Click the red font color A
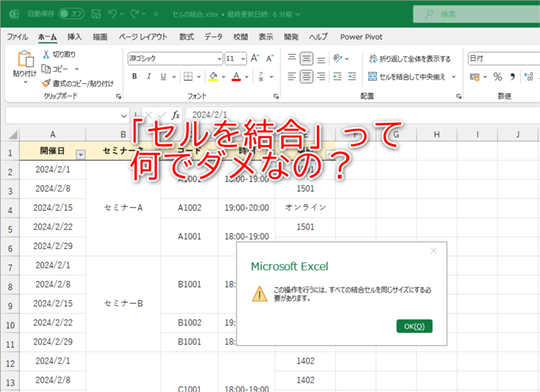This screenshot has height=392, width=540. (236, 76)
